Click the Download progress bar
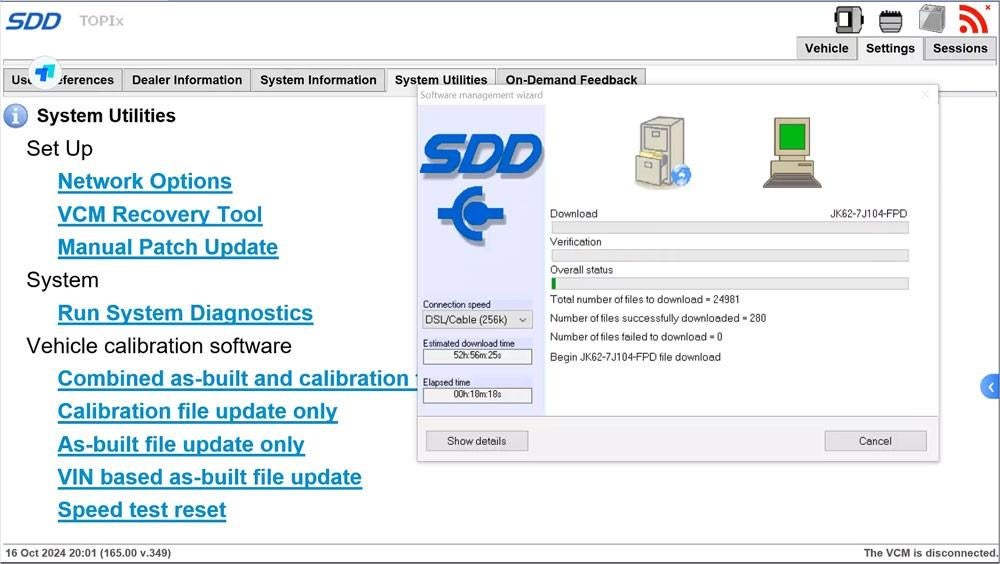Image resolution: width=1000 pixels, height=564 pixels. (x=730, y=228)
